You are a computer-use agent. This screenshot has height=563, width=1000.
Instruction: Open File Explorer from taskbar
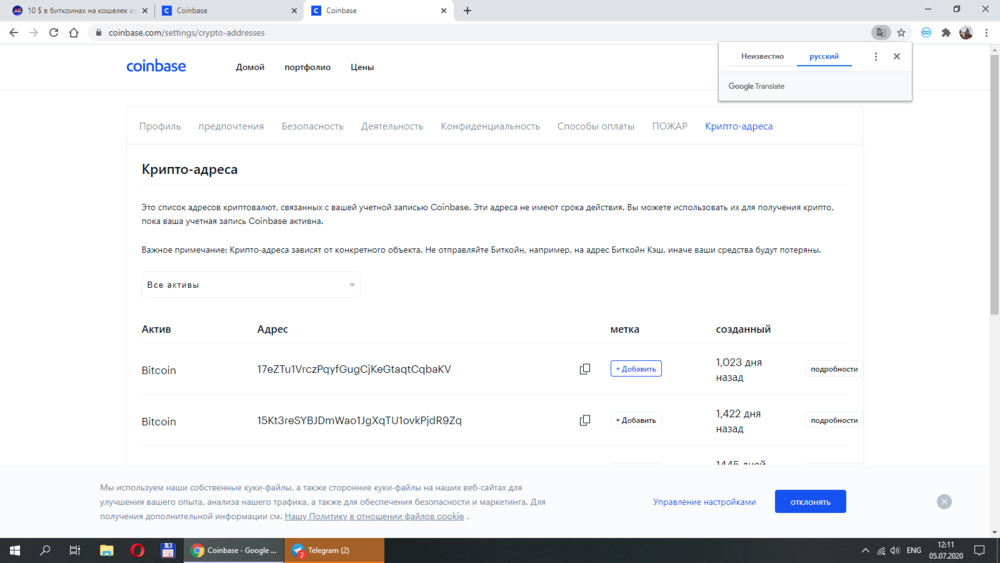(x=107, y=550)
